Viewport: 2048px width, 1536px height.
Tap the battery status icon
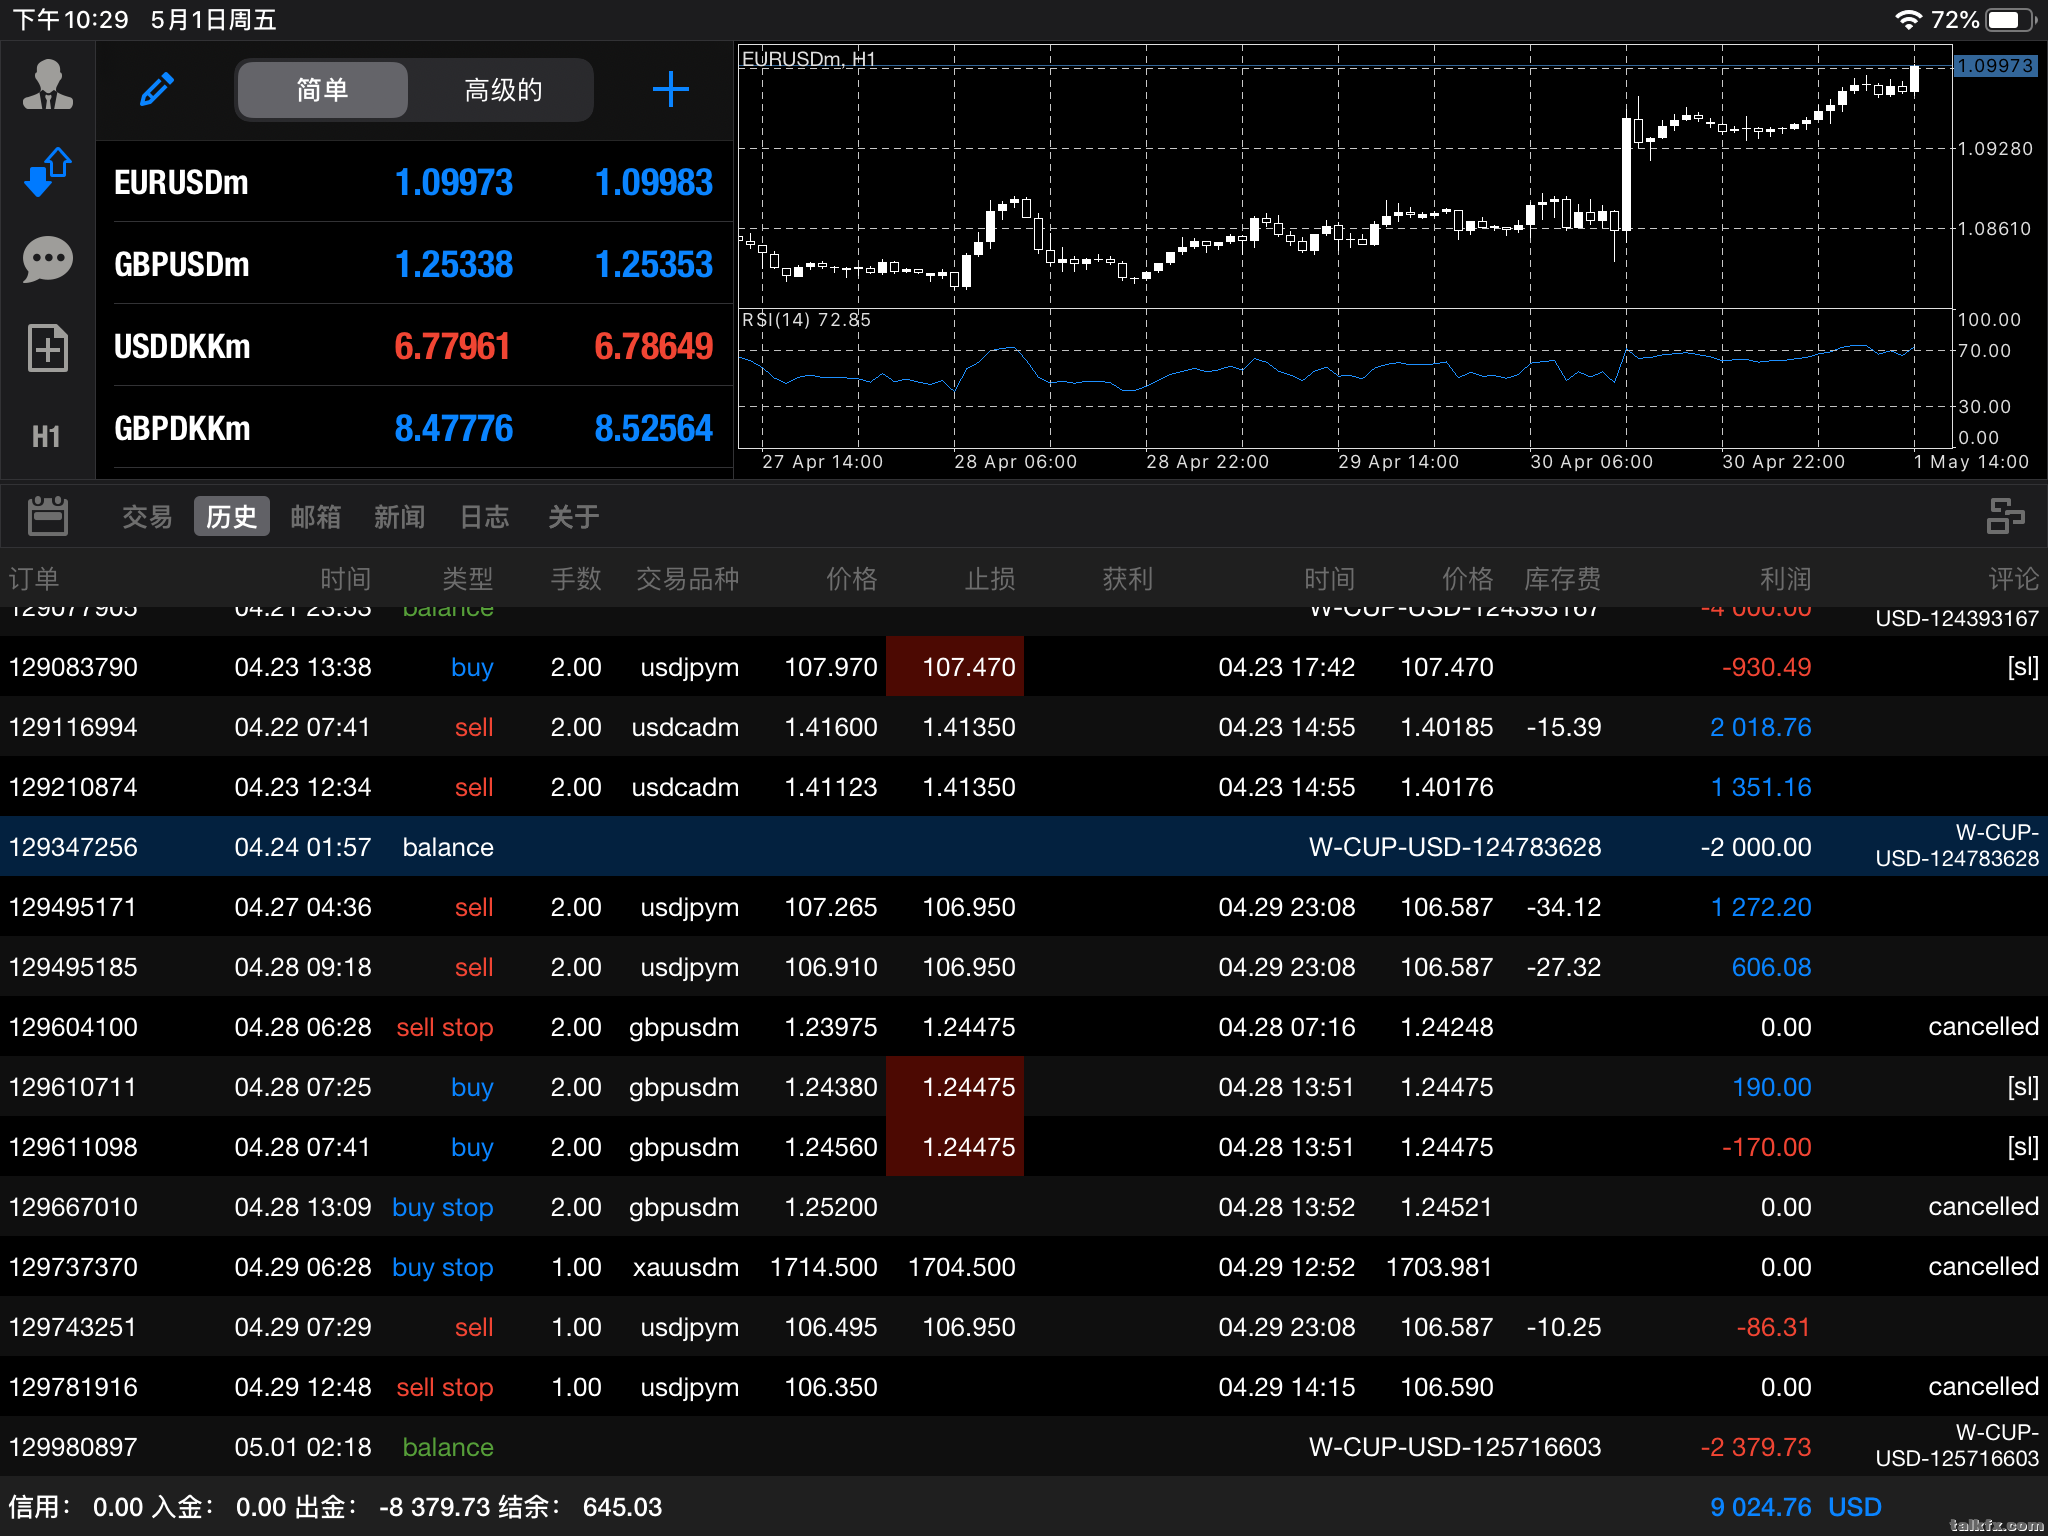[2009, 19]
